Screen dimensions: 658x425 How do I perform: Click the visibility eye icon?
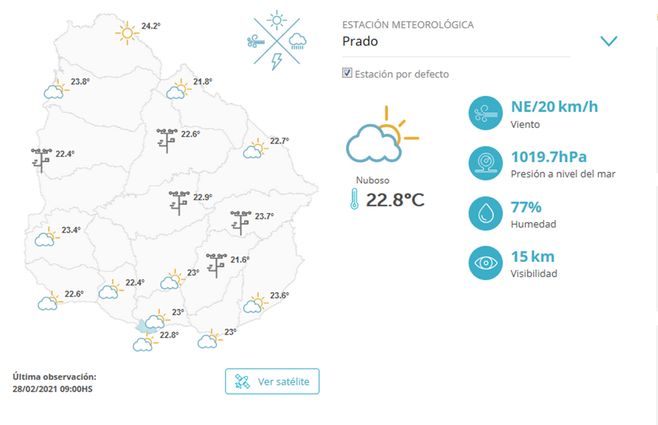[x=486, y=263]
